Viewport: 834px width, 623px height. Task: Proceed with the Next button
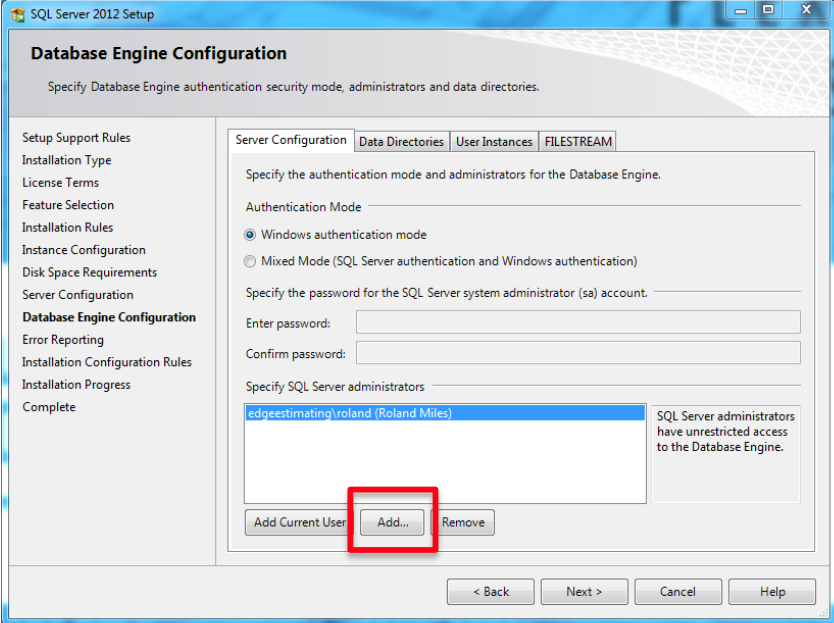(584, 592)
